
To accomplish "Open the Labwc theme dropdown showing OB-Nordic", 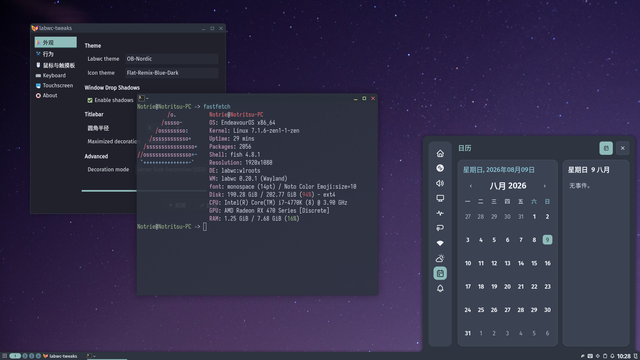I will point(171,59).
